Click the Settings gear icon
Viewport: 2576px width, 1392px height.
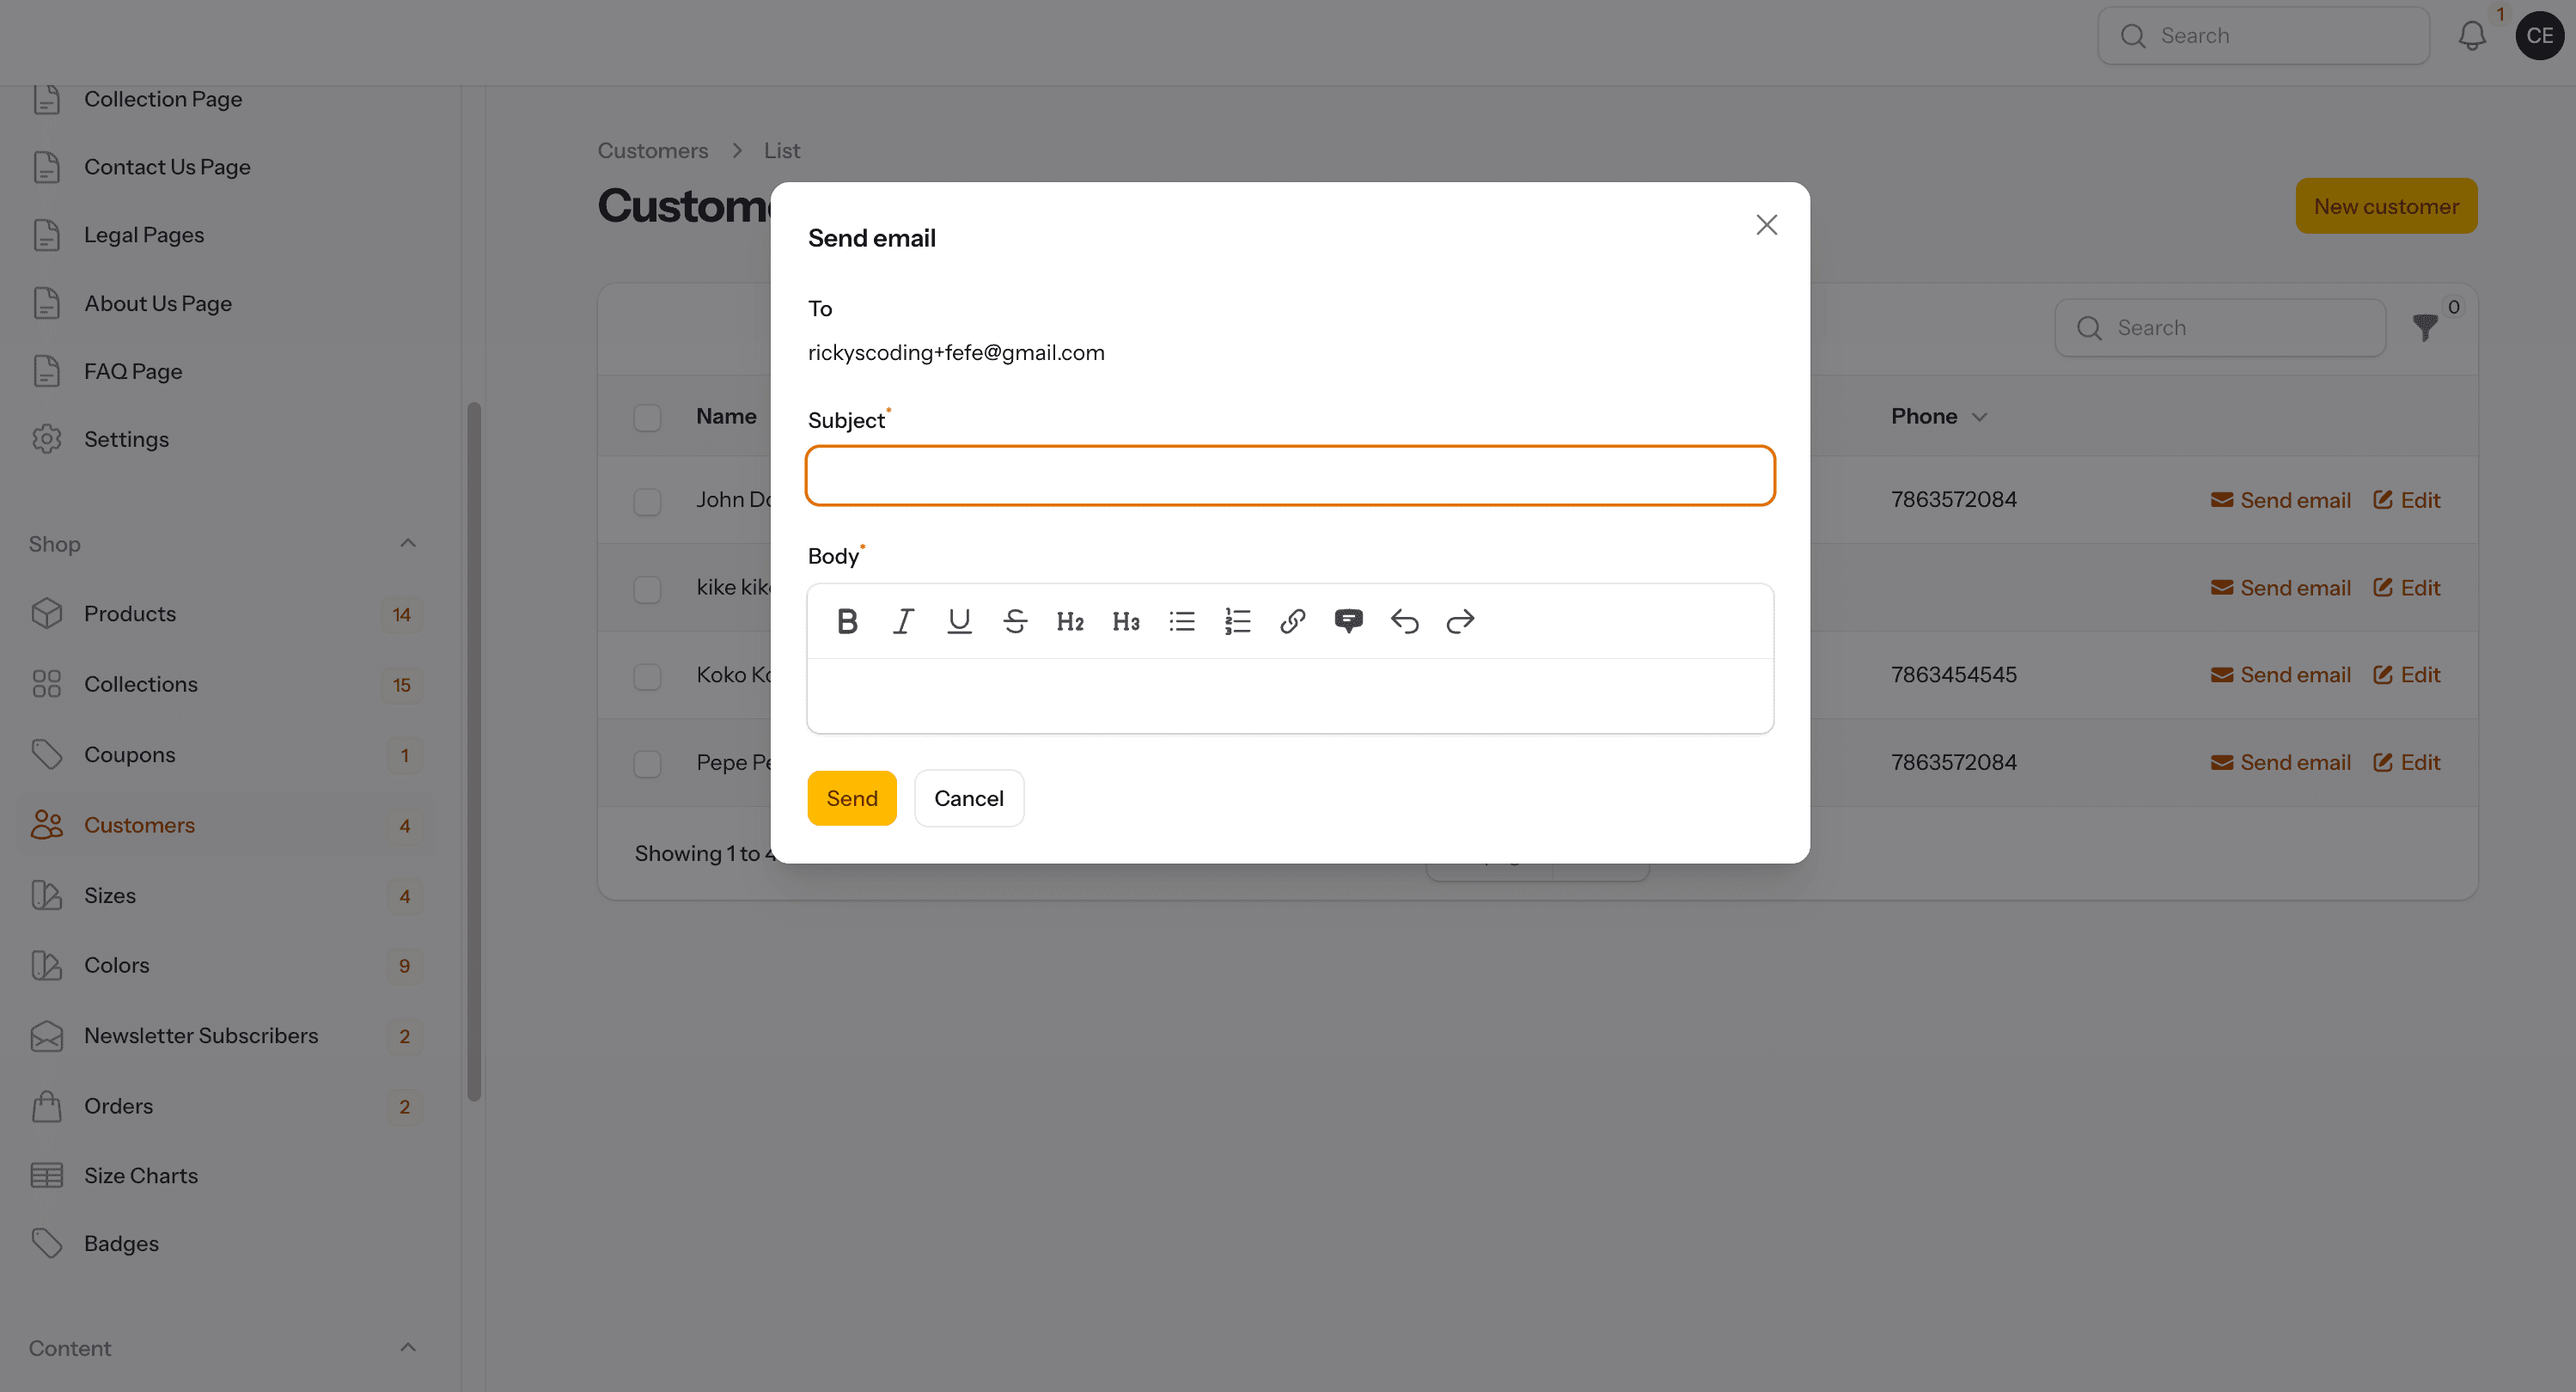pyautogui.click(x=47, y=439)
